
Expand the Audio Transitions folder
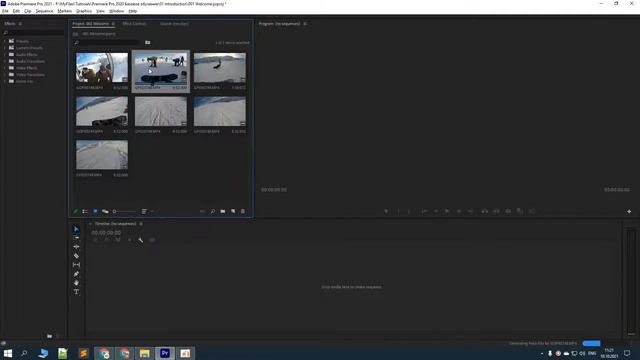click(x=5, y=61)
